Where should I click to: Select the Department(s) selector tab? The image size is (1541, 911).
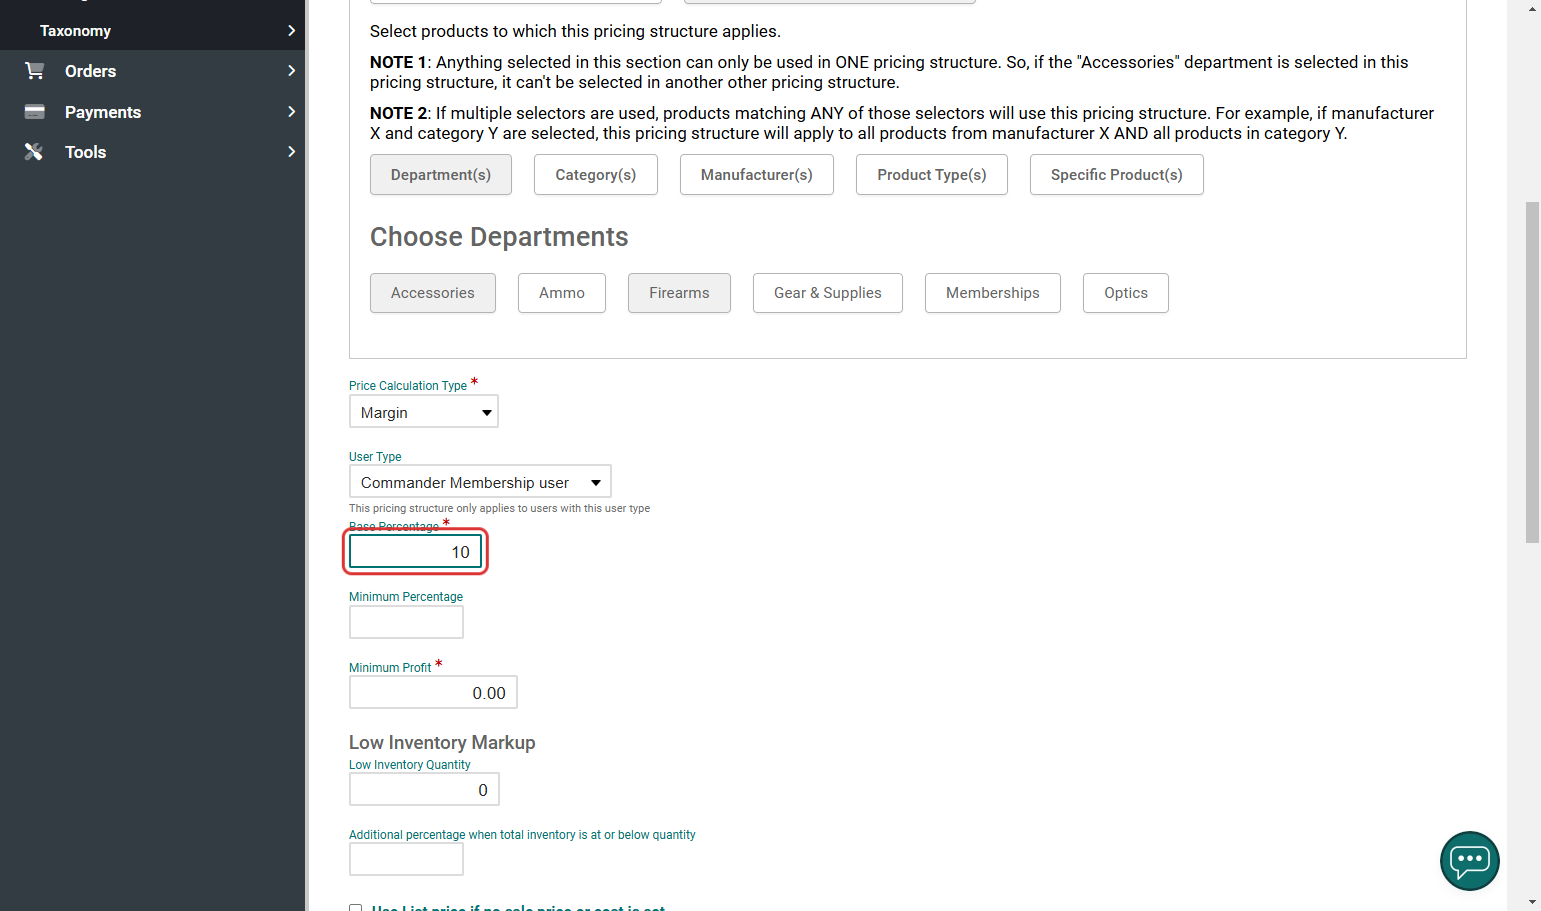pos(441,175)
